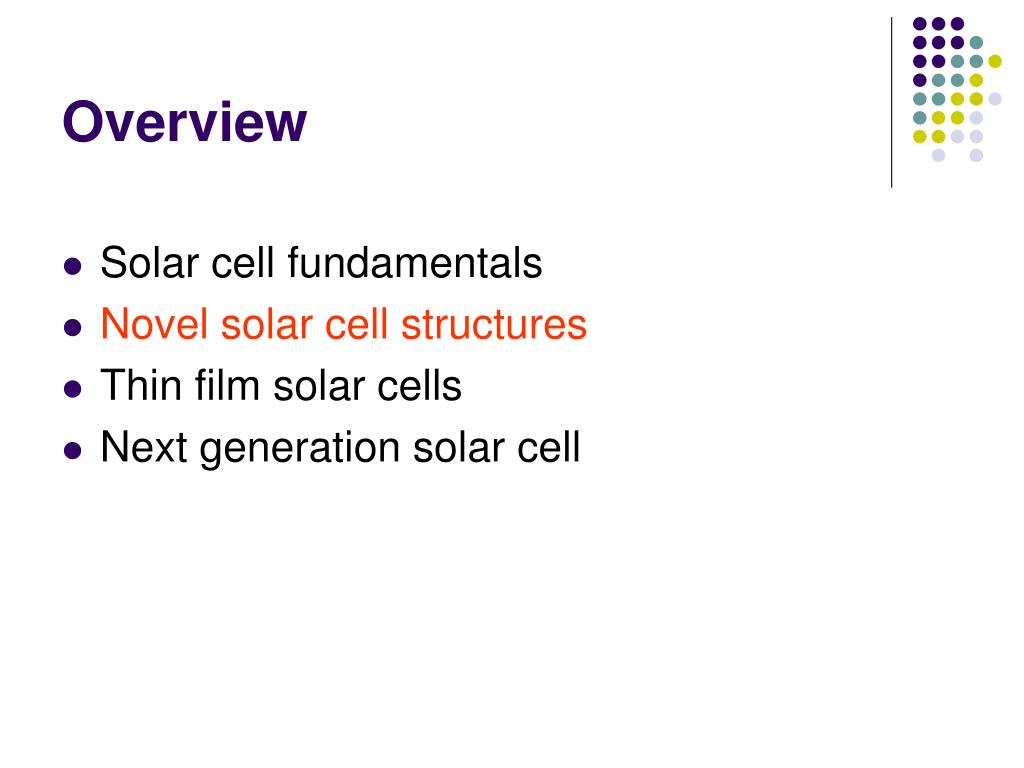Click the Next generation solar cell item
The width and height of the screenshot is (1024, 768).
pos(340,448)
